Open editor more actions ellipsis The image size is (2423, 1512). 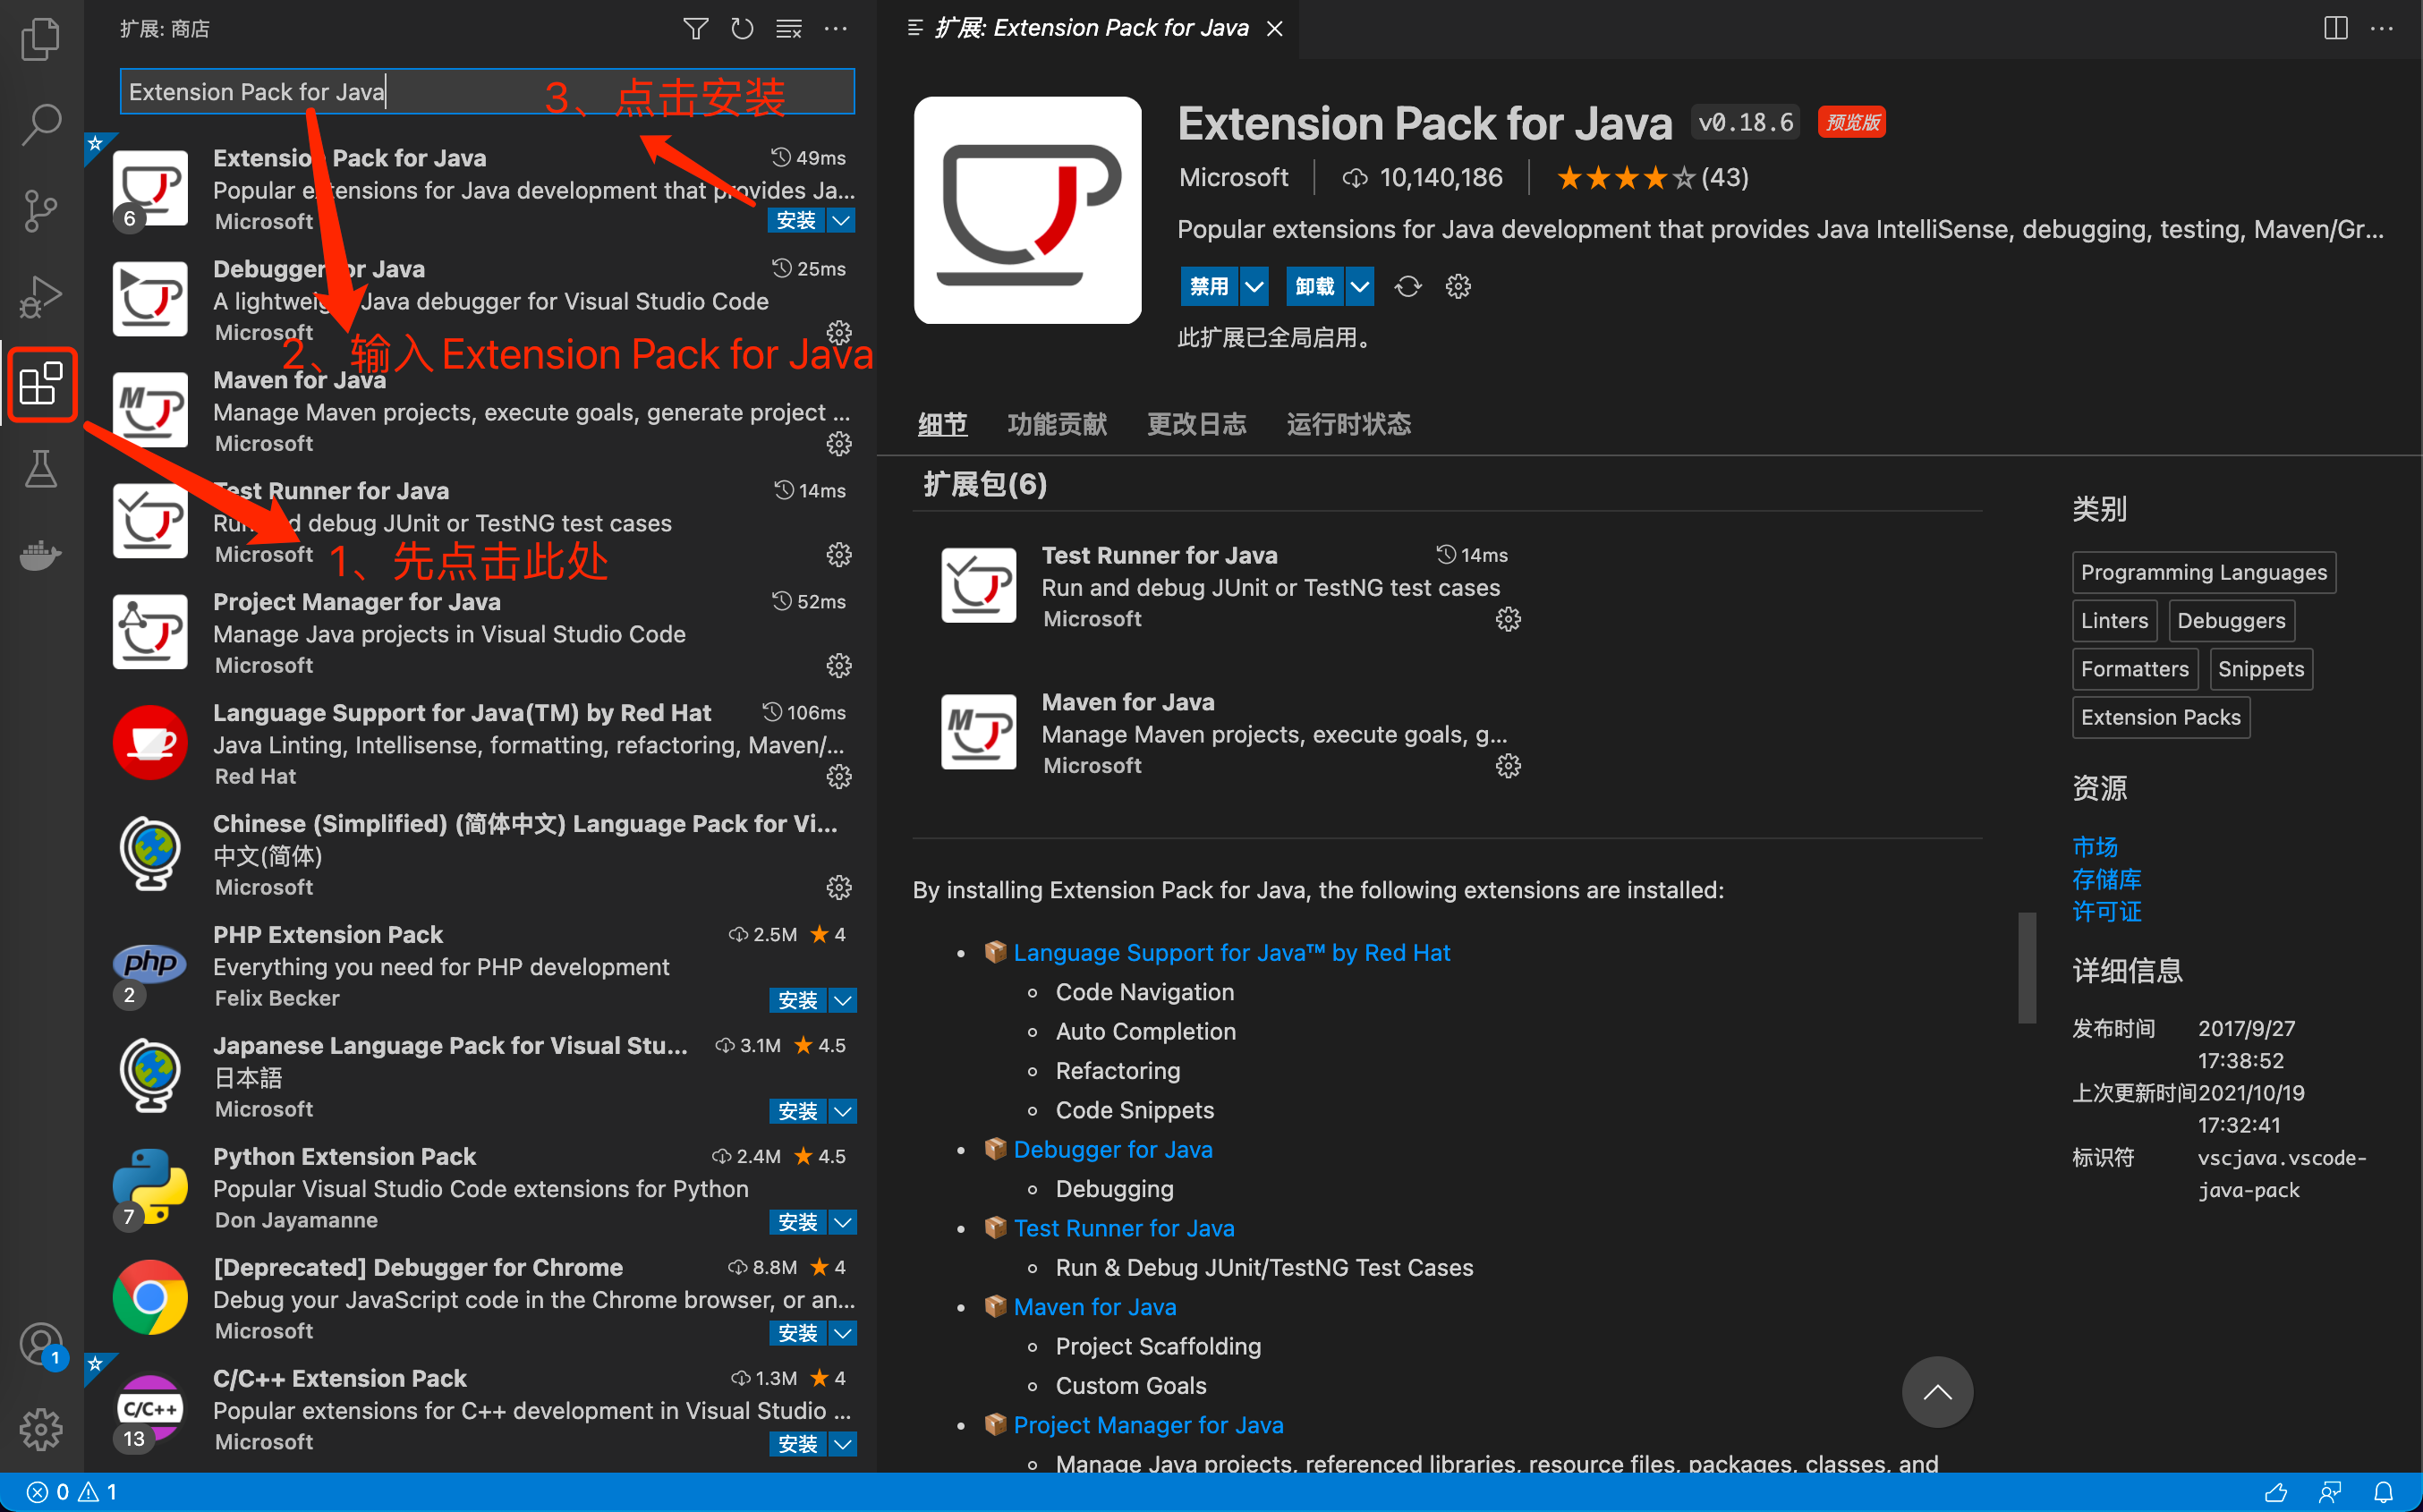click(x=2382, y=28)
